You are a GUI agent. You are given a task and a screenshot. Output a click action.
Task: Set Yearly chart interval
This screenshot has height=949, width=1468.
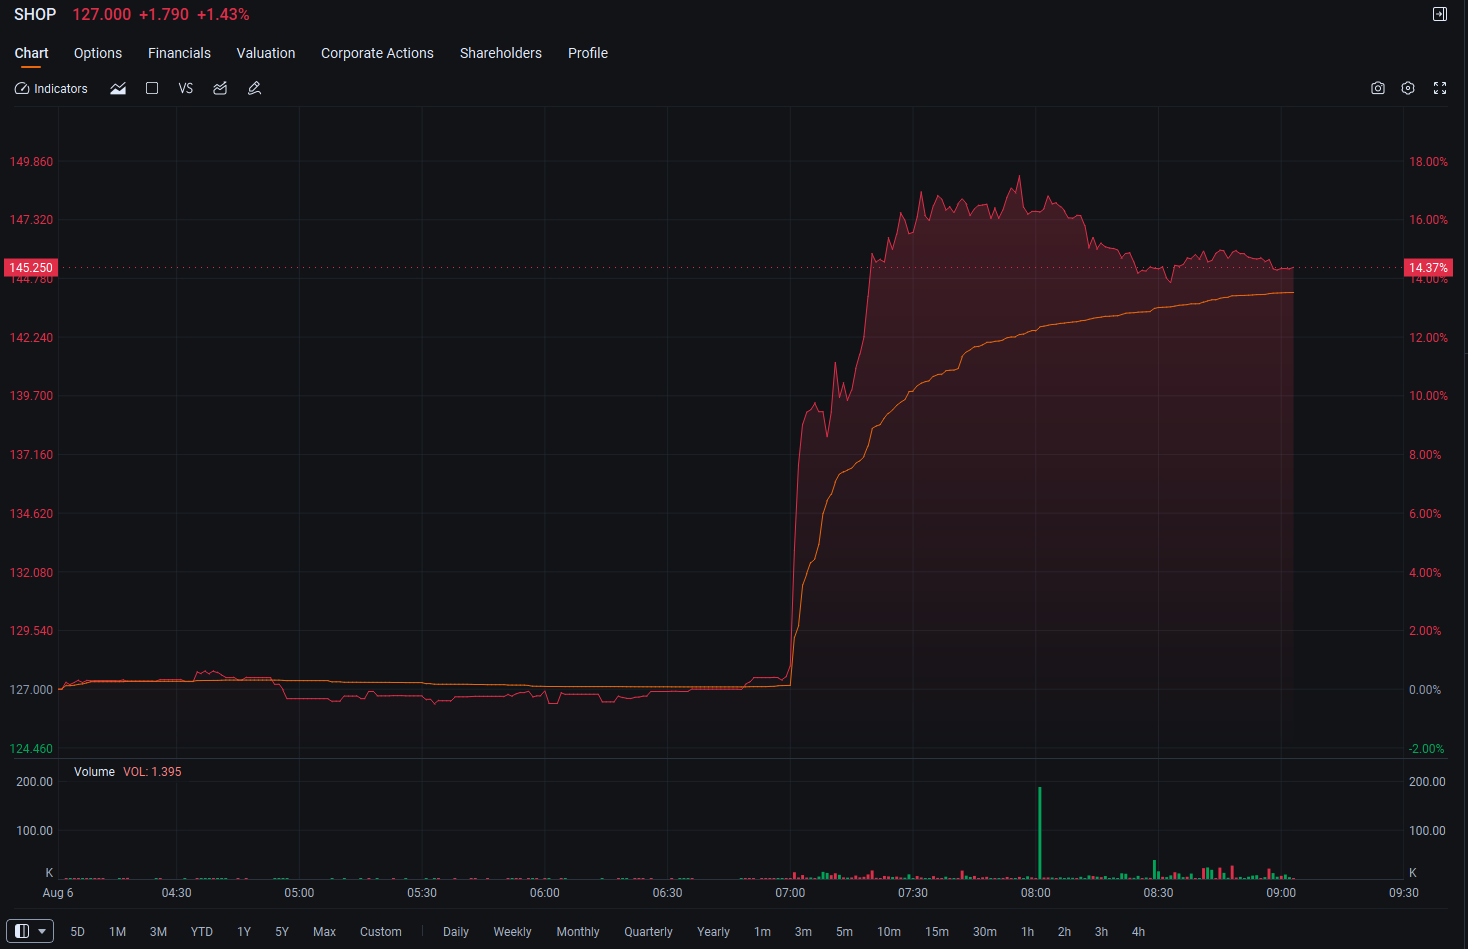[713, 932]
